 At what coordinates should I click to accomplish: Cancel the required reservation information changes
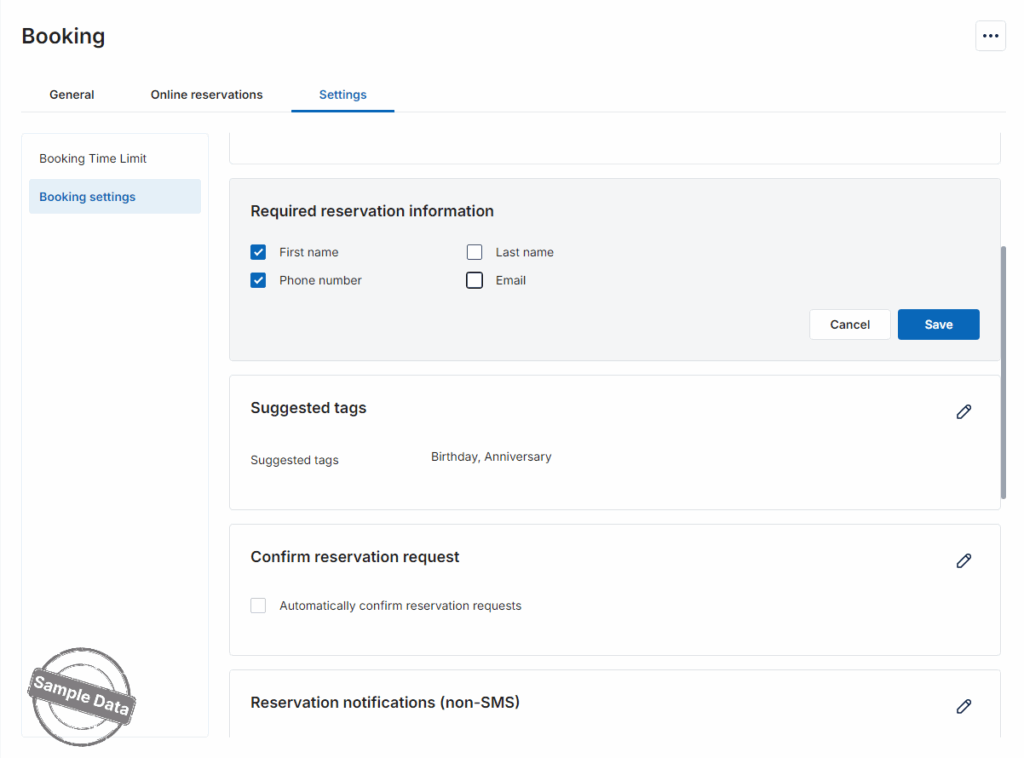(x=849, y=325)
